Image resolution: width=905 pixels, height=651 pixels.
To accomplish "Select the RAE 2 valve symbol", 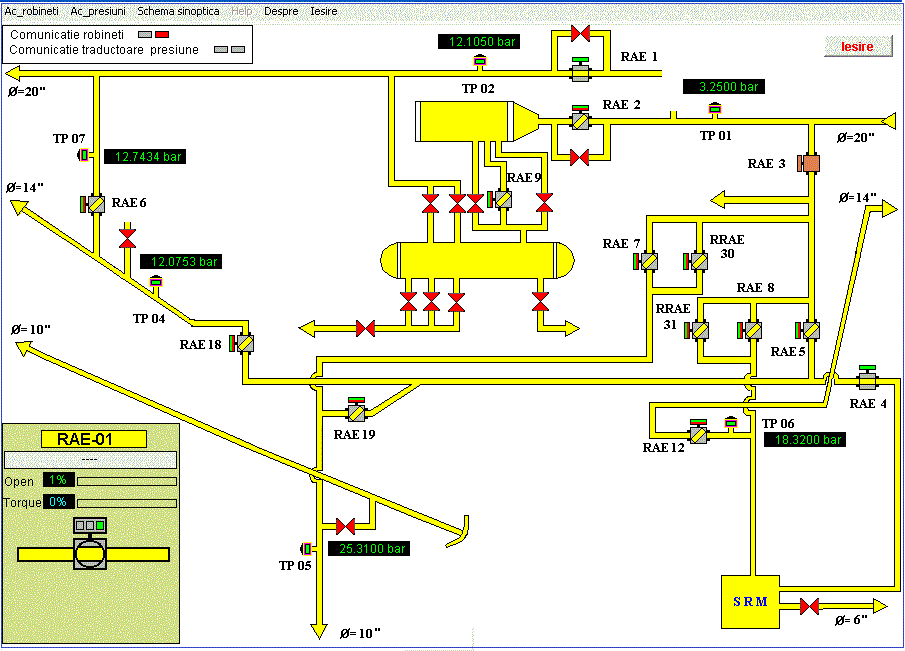I will (x=580, y=121).
